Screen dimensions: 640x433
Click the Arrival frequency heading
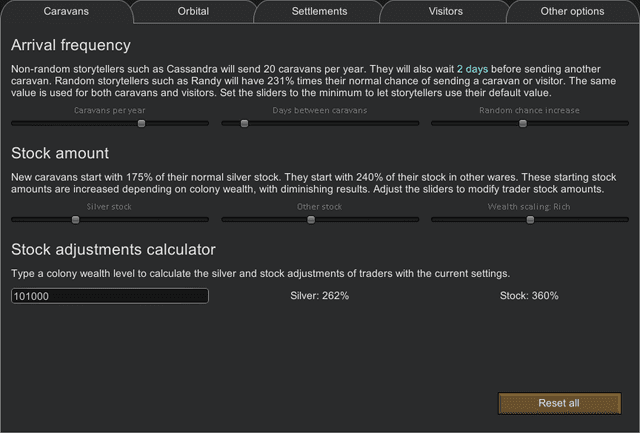click(70, 45)
